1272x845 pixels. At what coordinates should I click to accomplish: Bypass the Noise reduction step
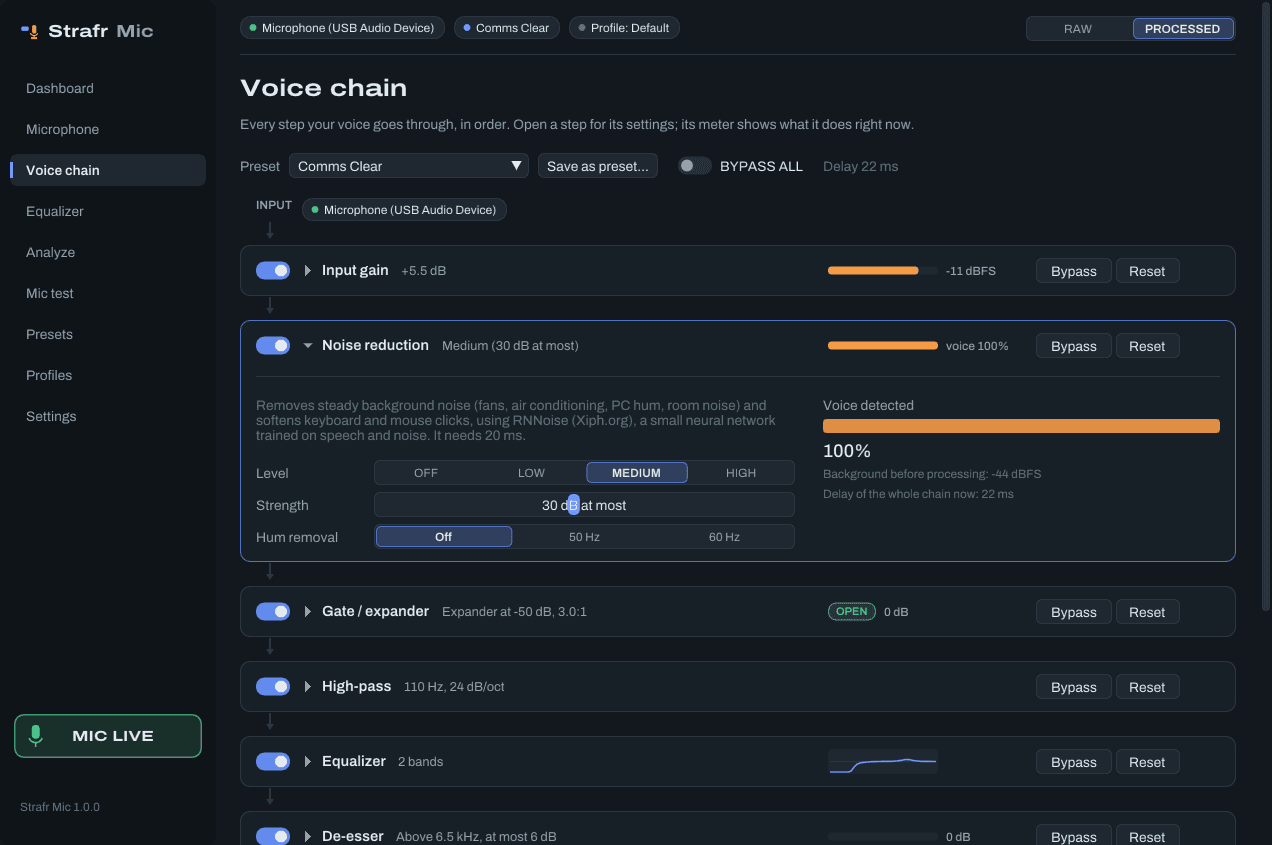[x=1074, y=346]
